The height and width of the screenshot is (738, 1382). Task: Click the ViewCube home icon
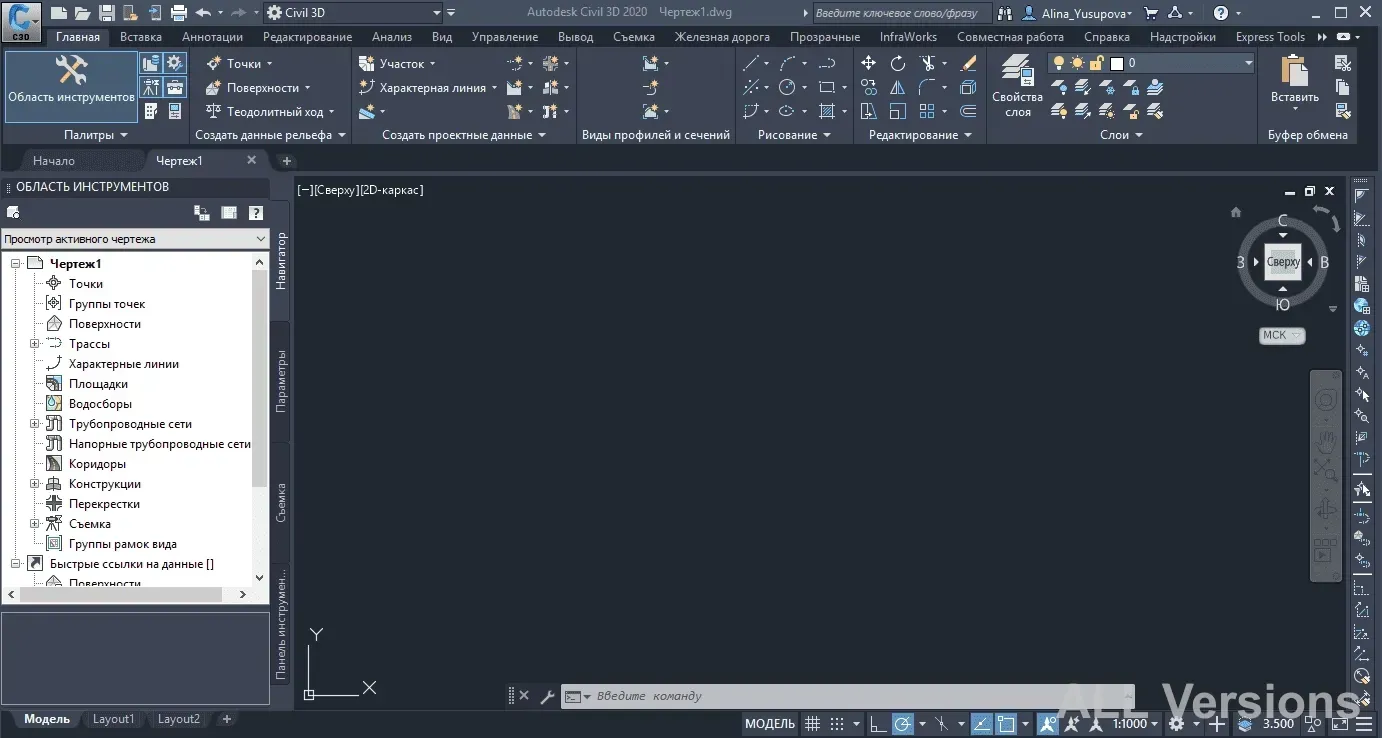(x=1236, y=212)
